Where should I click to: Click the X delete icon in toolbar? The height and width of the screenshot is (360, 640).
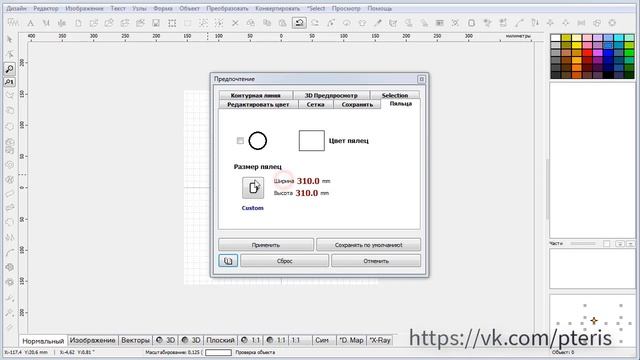tap(235, 23)
